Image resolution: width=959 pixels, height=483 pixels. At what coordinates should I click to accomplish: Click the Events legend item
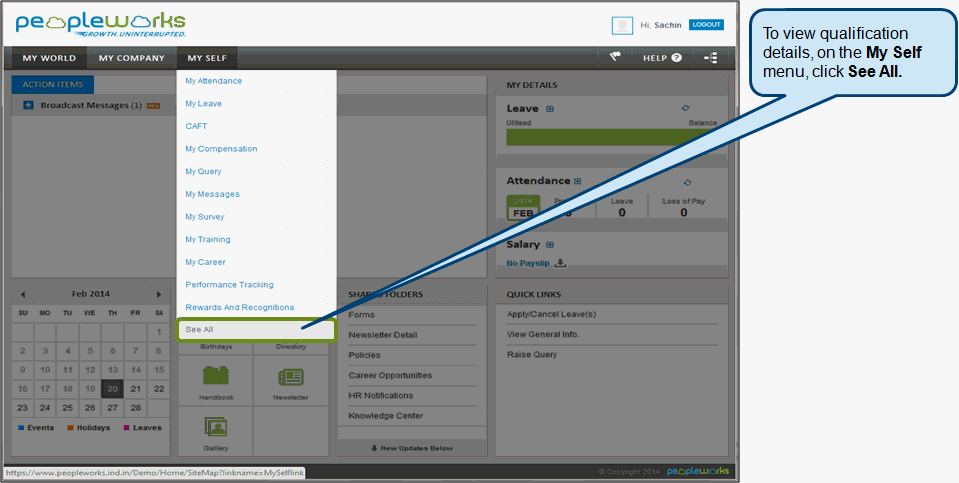[x=36, y=428]
